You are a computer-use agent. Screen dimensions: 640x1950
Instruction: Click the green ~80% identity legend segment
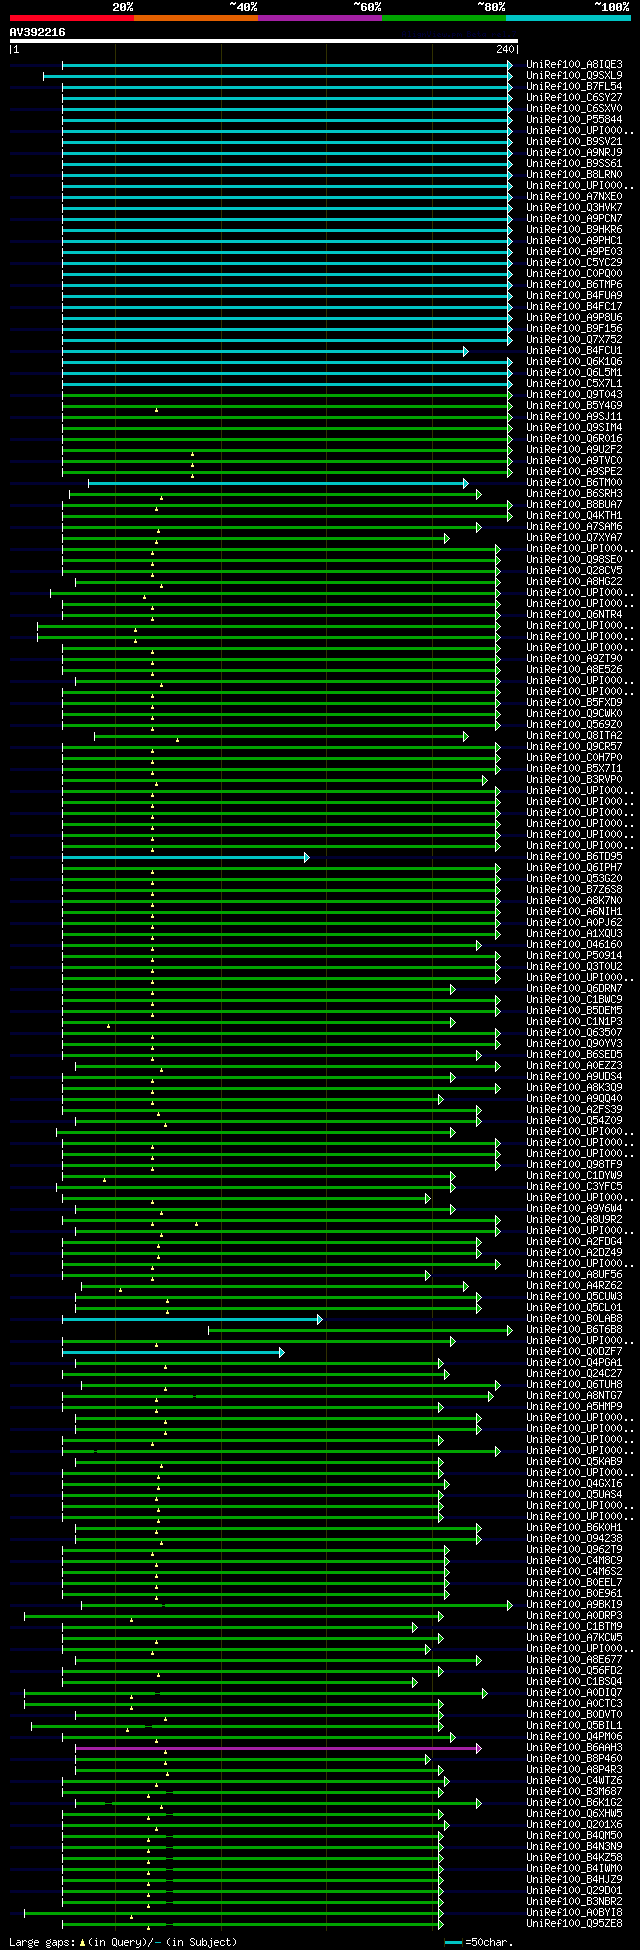click(443, 17)
